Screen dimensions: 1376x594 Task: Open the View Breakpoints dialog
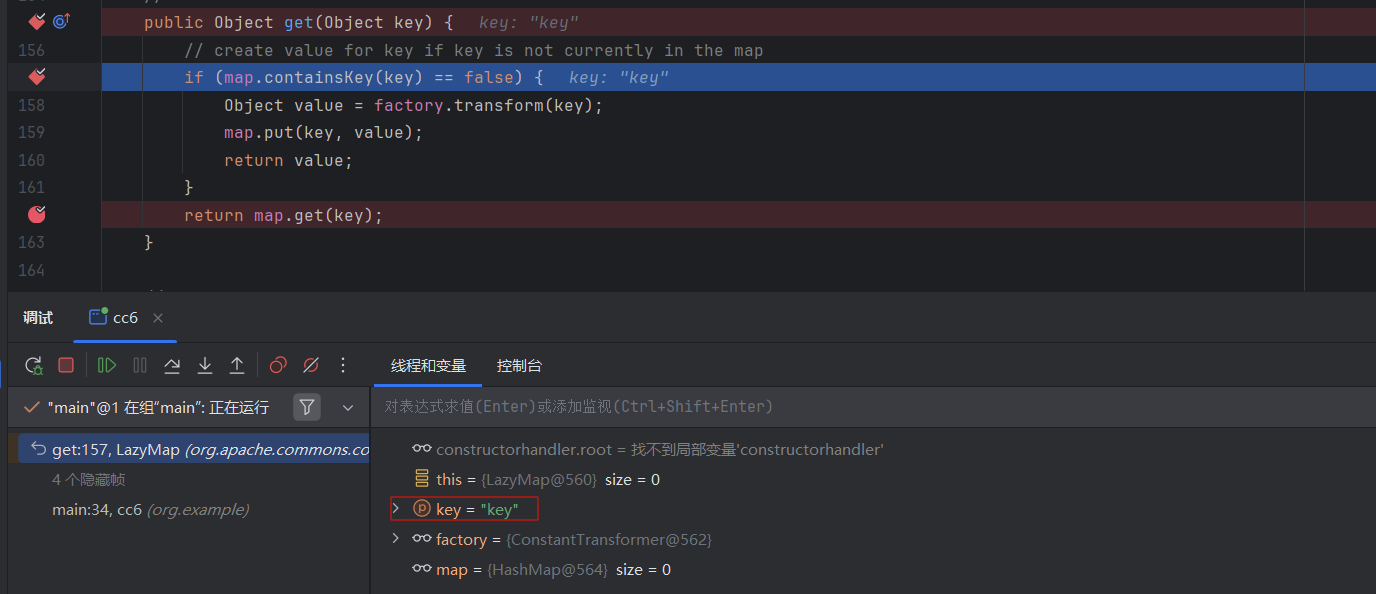coord(278,366)
